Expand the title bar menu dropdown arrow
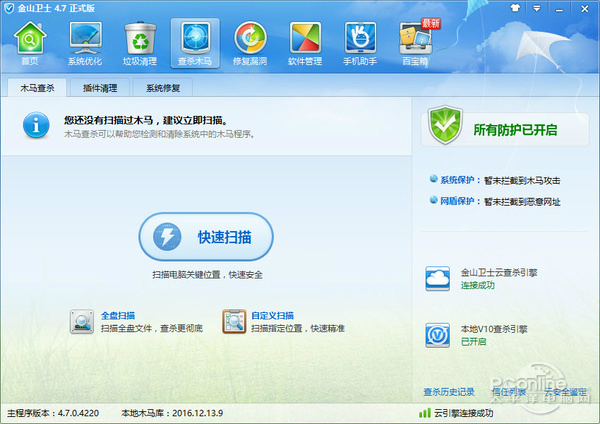The width and height of the screenshot is (600, 424). tap(537, 8)
